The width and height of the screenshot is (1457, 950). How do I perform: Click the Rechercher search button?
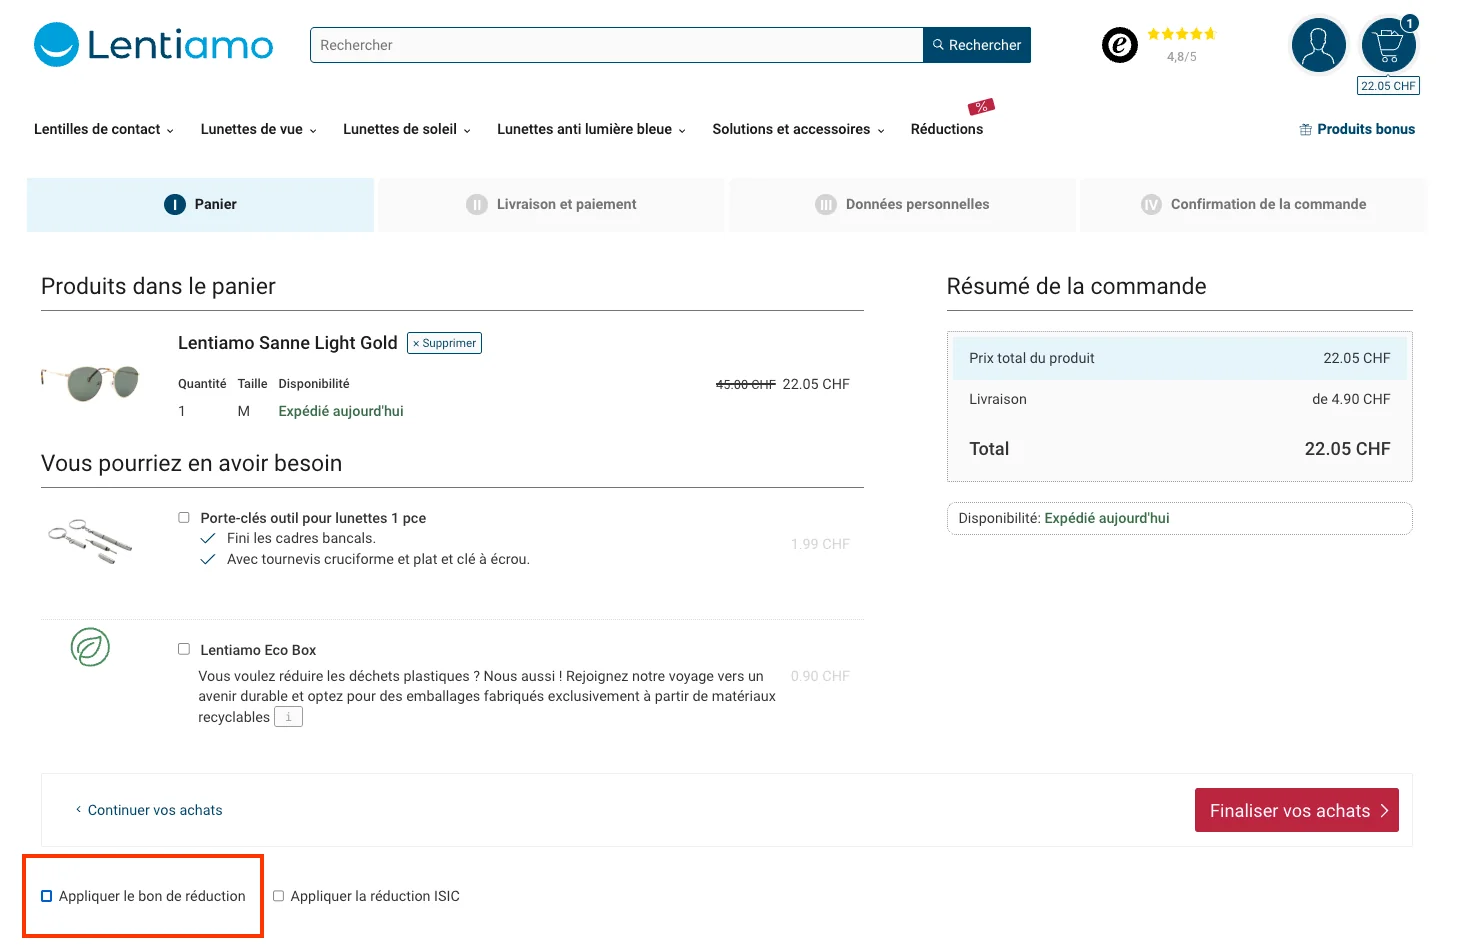(x=977, y=45)
